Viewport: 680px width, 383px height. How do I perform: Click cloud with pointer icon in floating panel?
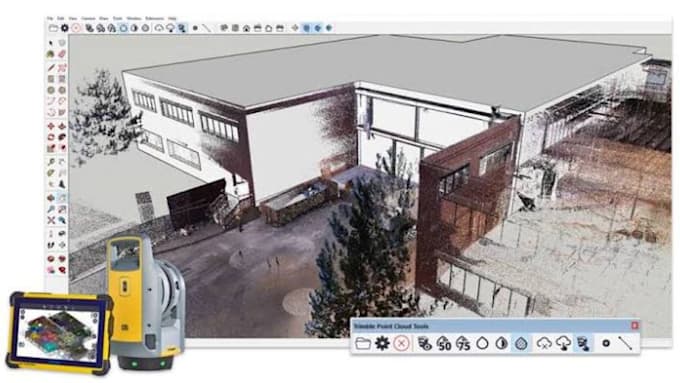coord(563,344)
